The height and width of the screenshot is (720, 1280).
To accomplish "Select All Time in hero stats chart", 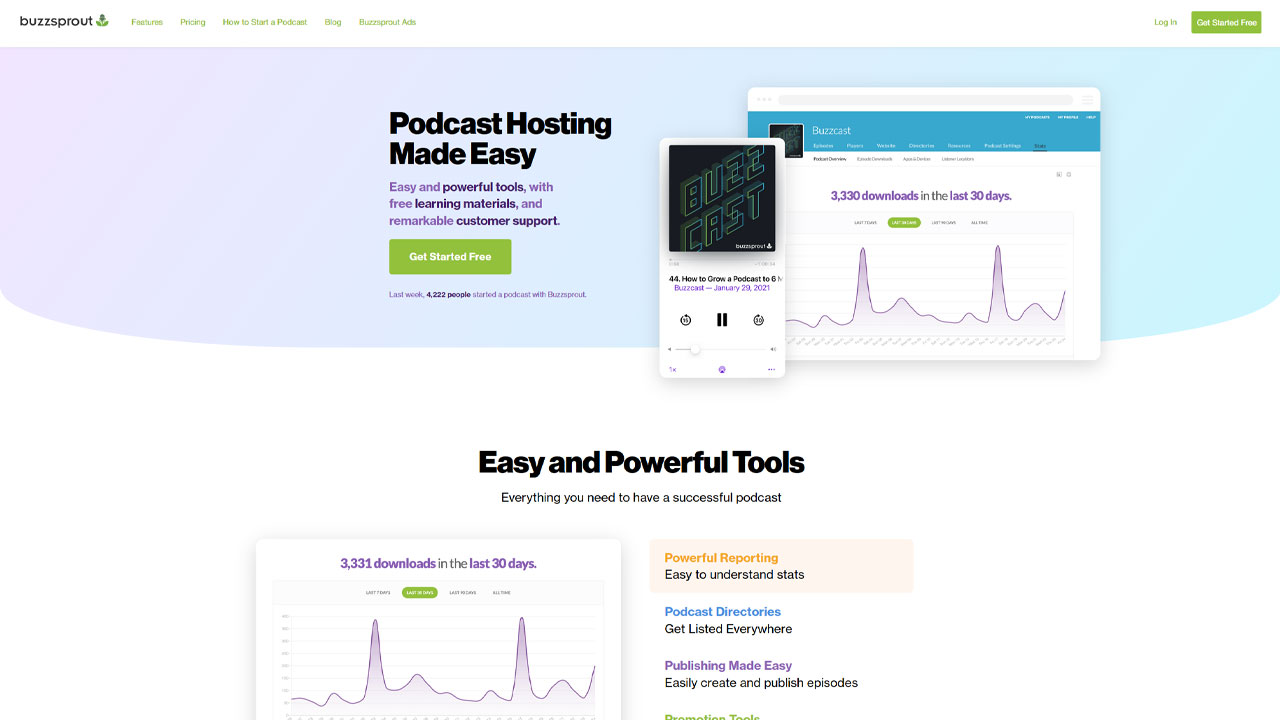I will 979,223.
